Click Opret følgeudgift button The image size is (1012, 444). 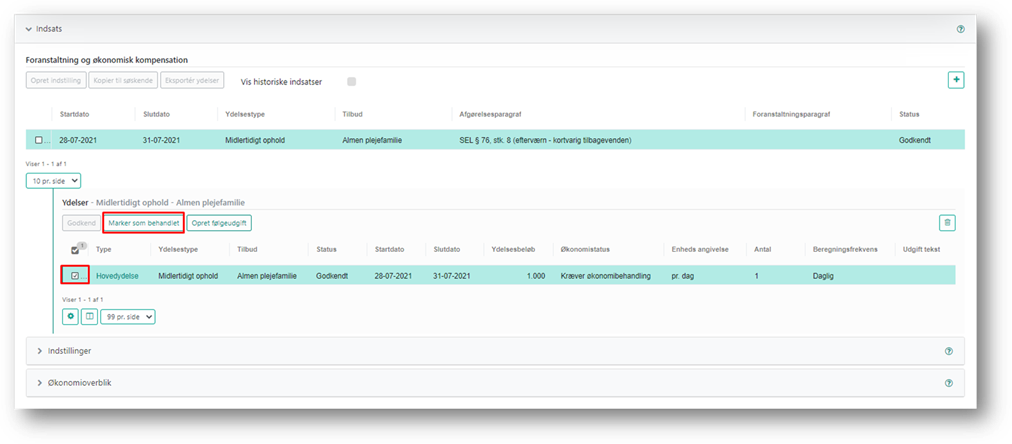(219, 223)
